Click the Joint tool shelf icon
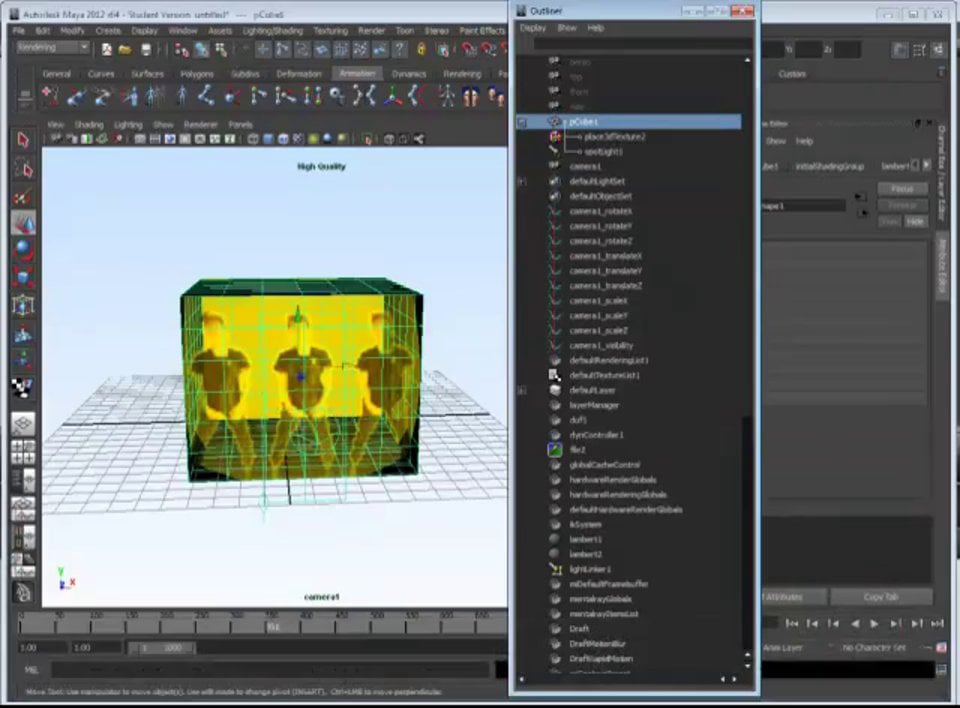This screenshot has width=960, height=708. point(206,96)
